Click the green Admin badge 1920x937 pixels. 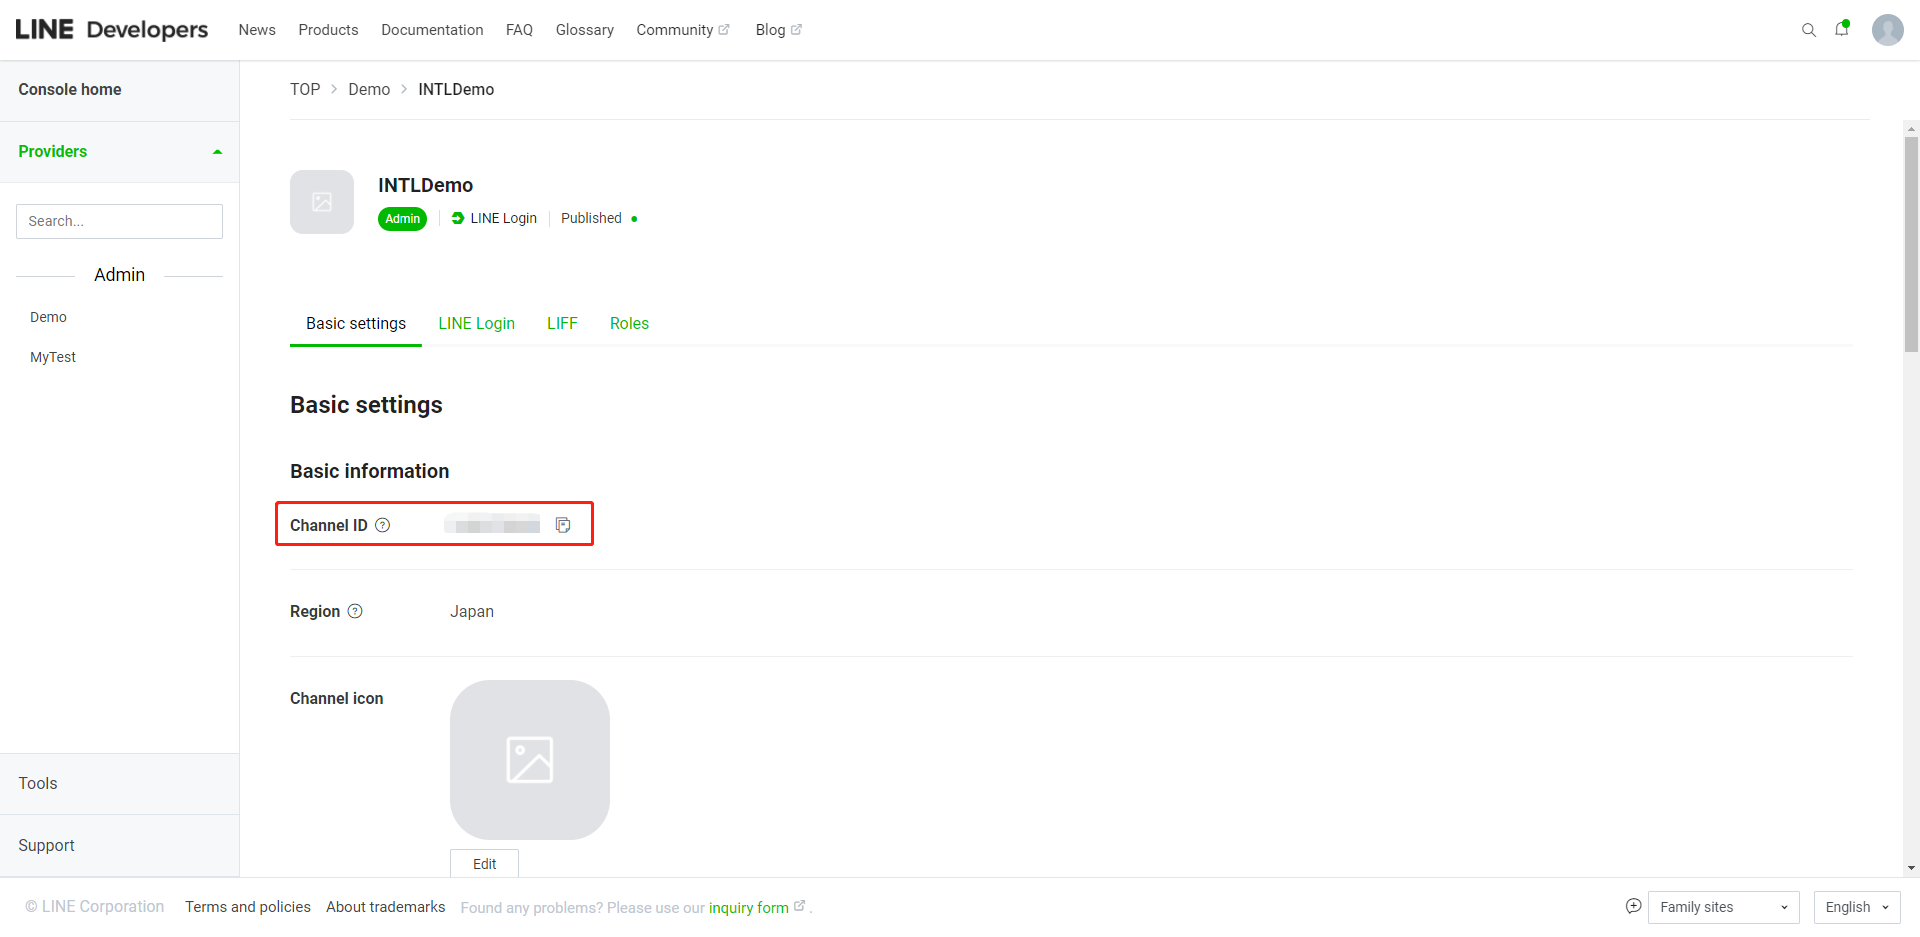(x=402, y=219)
